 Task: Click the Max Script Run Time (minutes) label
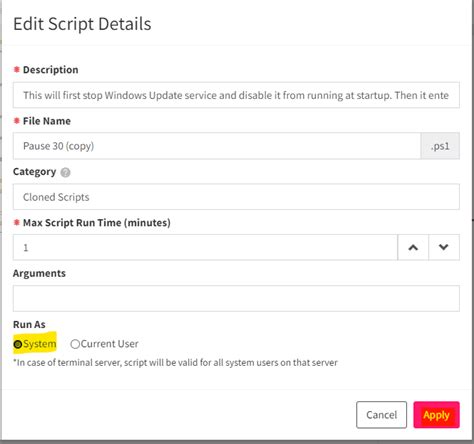coord(97,222)
